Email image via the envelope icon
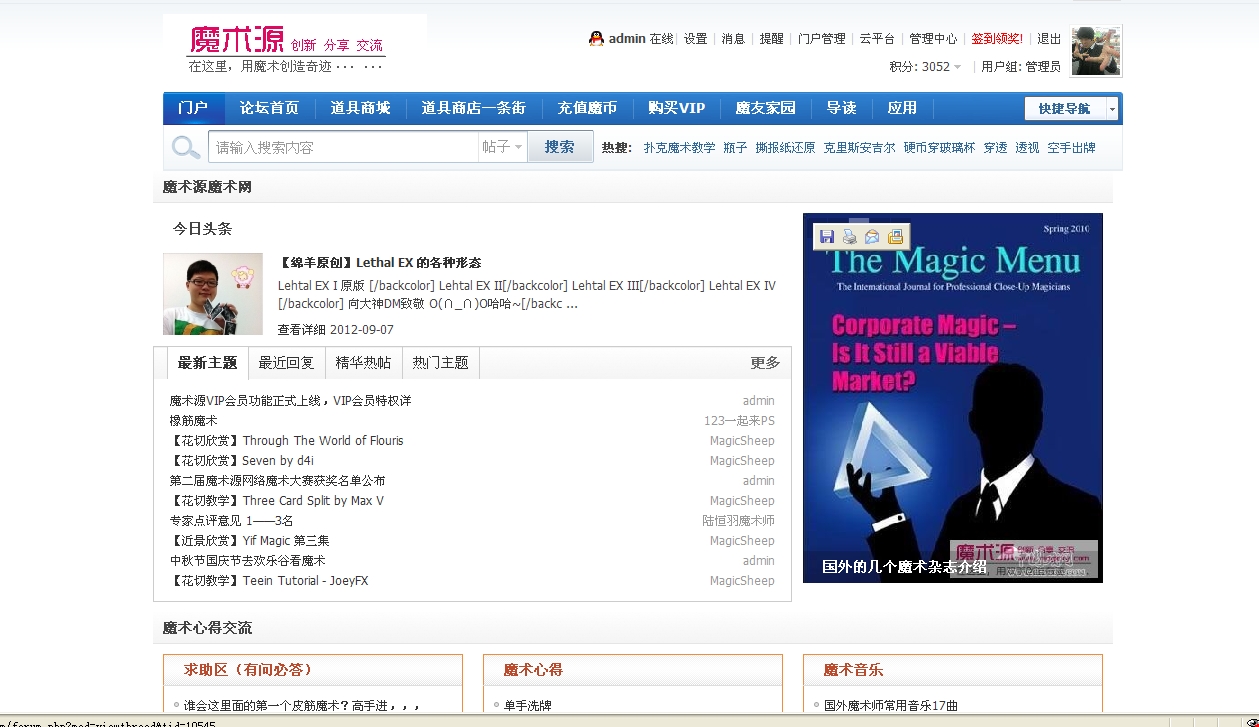Viewport: 1259px width, 727px height. [872, 236]
